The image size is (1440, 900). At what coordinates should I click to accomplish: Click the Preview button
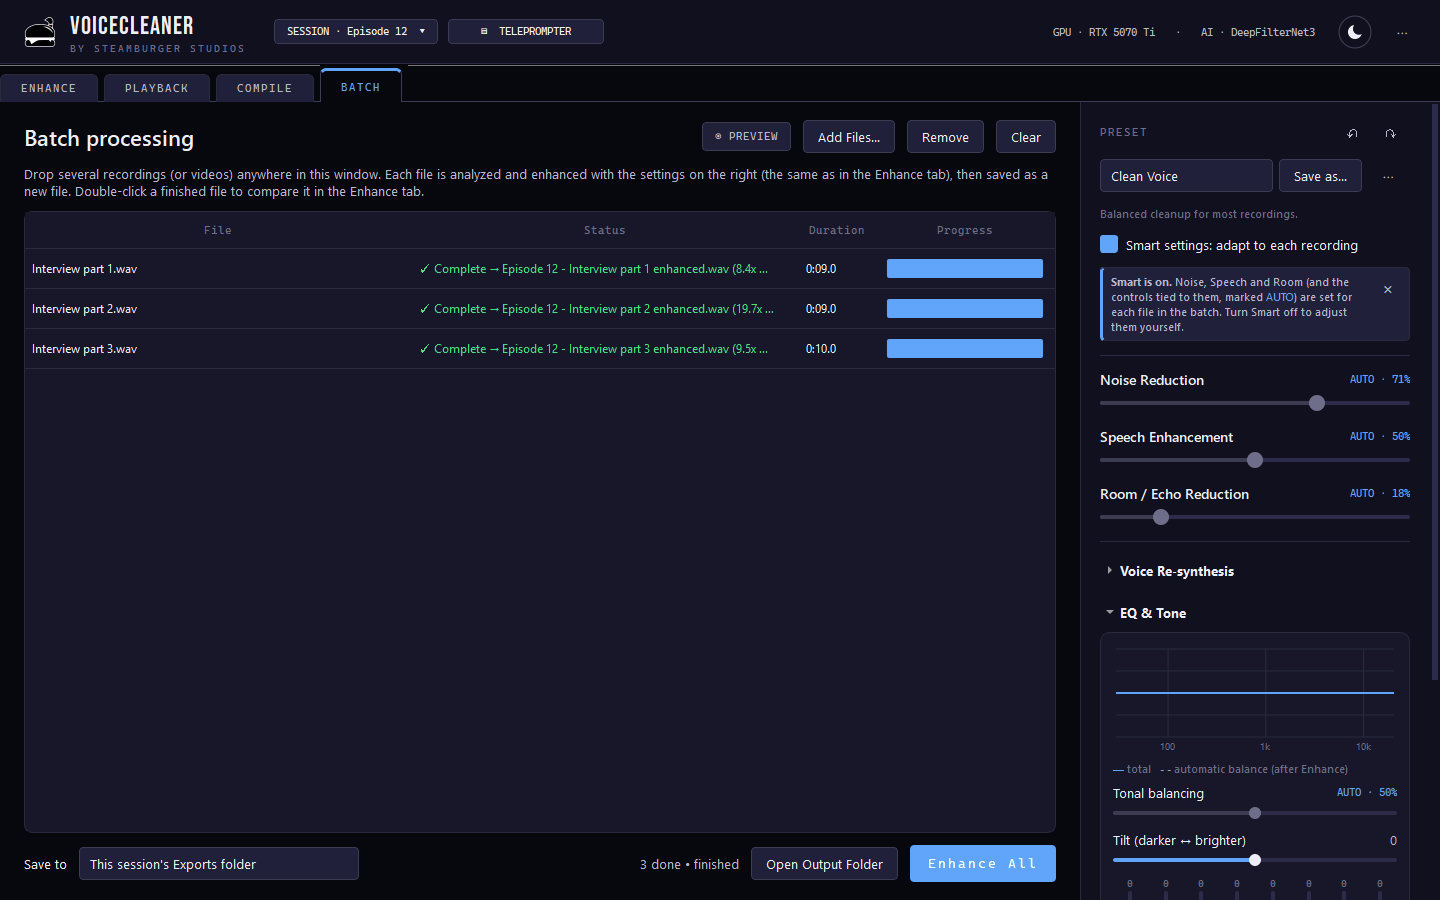pos(746,136)
